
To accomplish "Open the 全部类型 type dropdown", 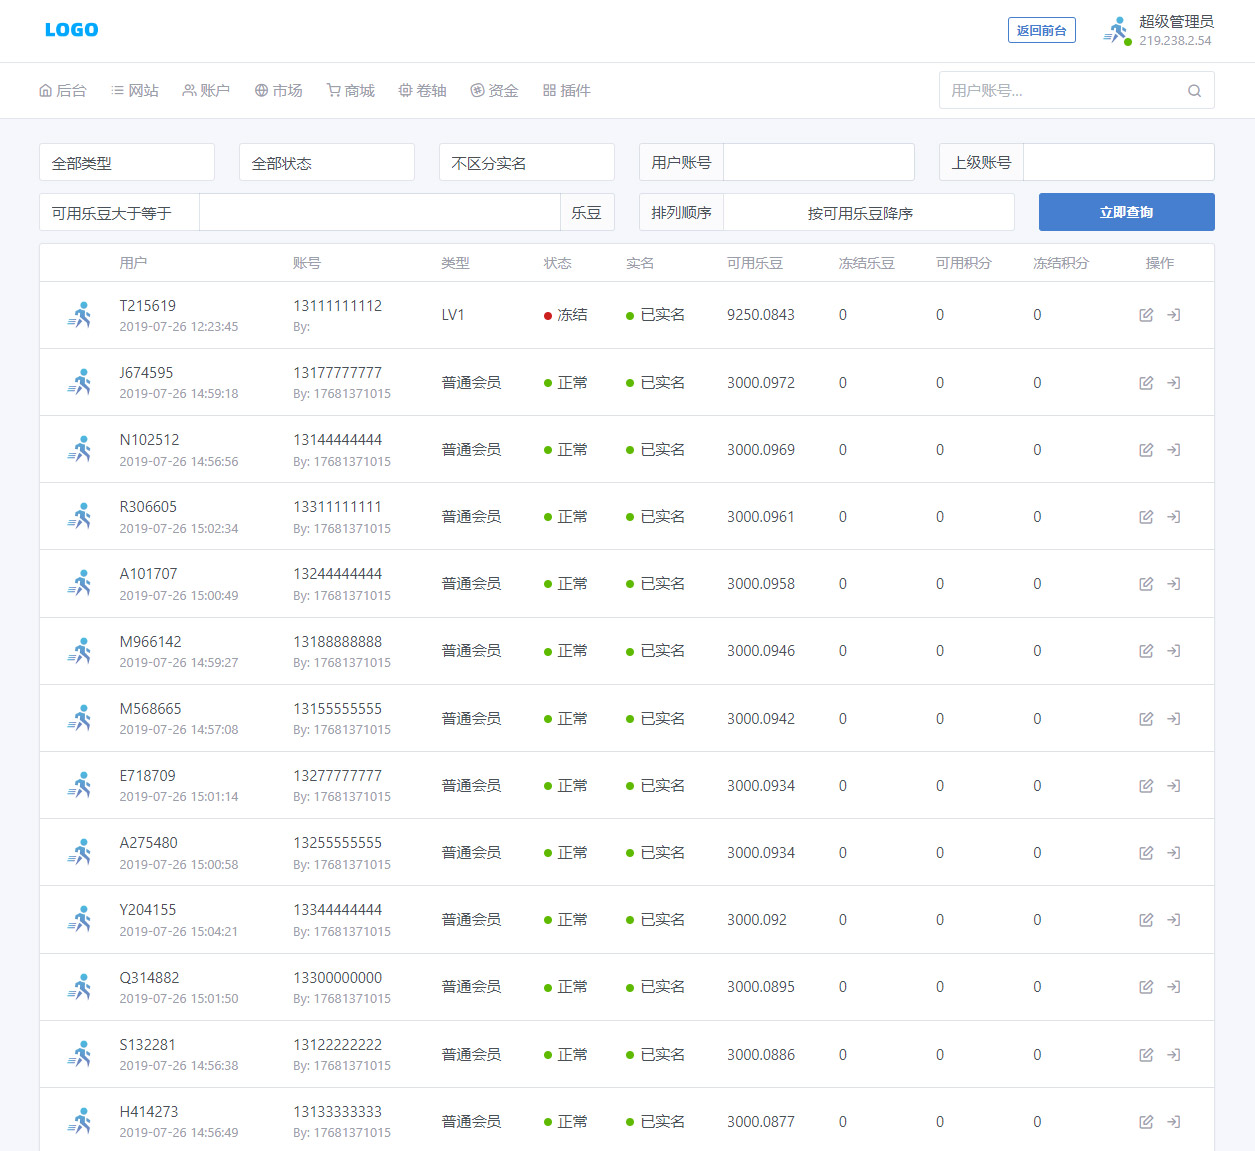I will click(127, 162).
